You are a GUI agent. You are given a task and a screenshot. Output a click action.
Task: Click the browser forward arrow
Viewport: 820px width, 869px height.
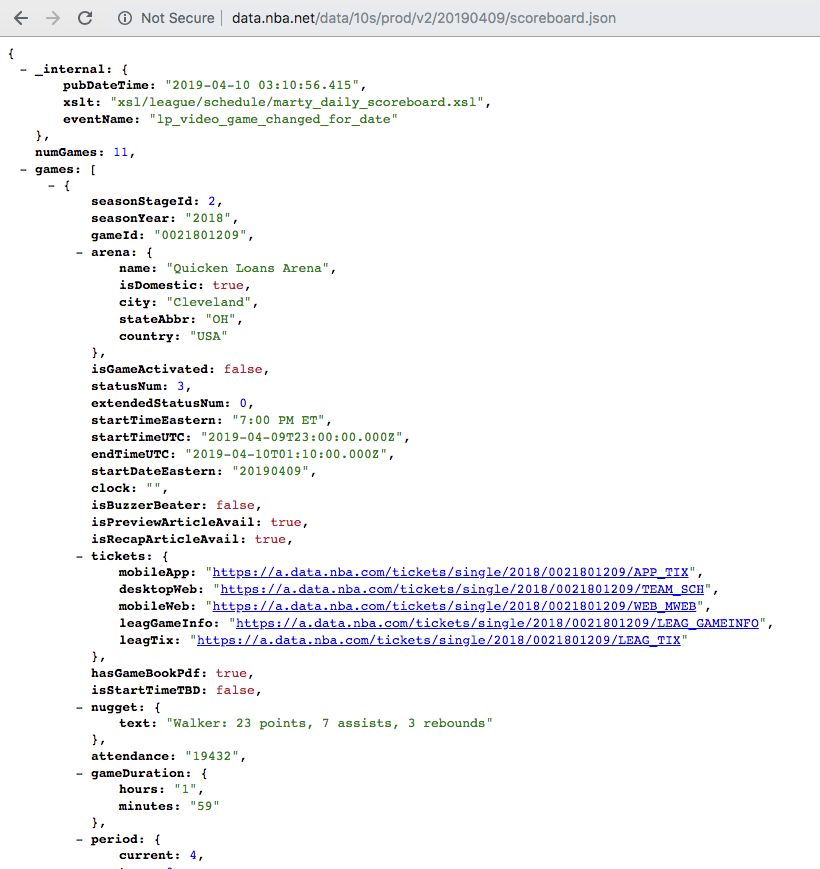click(x=53, y=18)
